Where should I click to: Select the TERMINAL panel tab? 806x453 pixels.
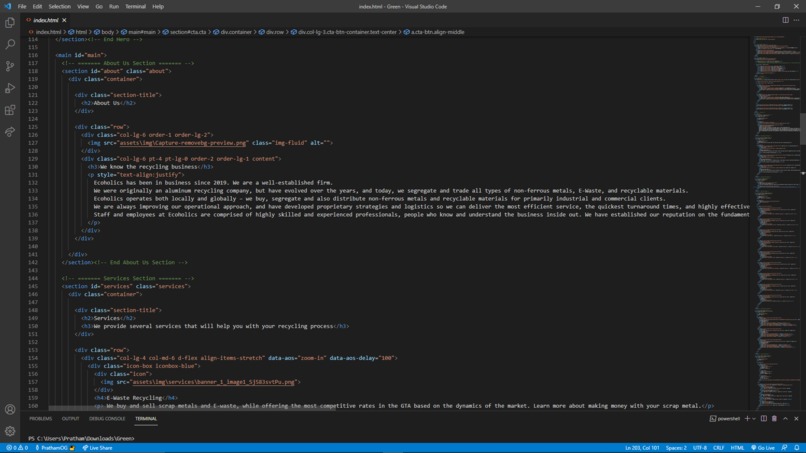pyautogui.click(x=146, y=419)
